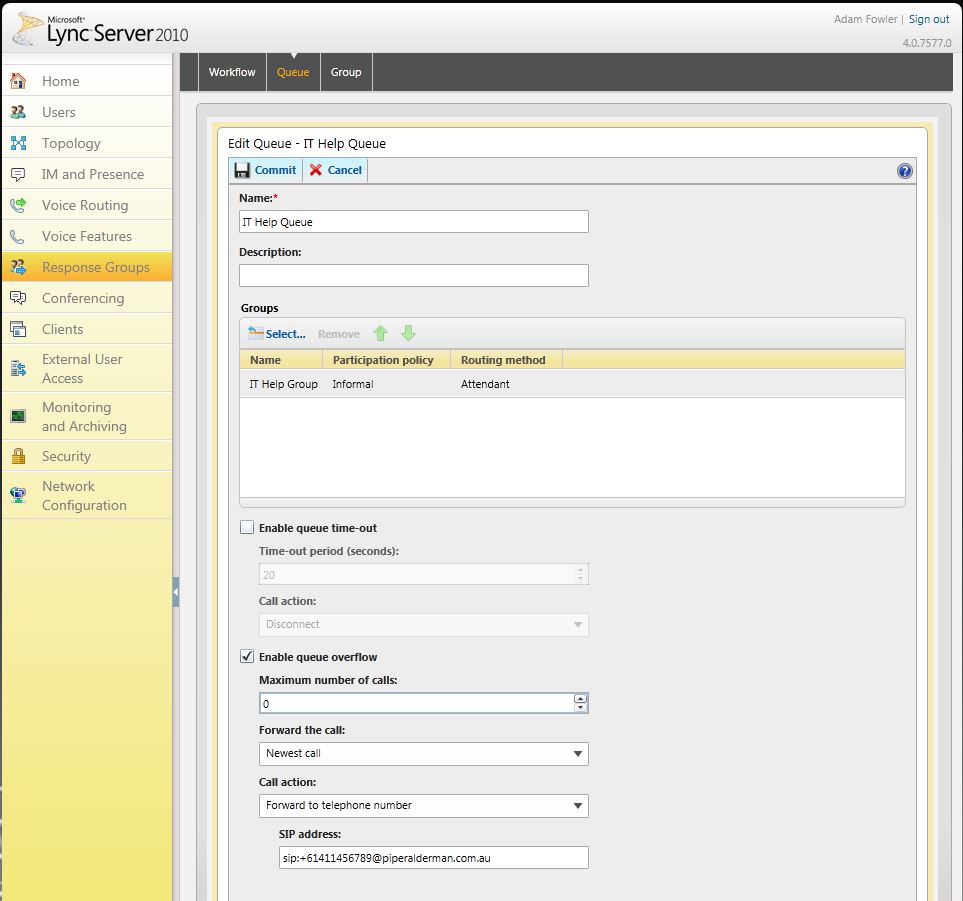Click the Conferencing icon

click(18, 298)
